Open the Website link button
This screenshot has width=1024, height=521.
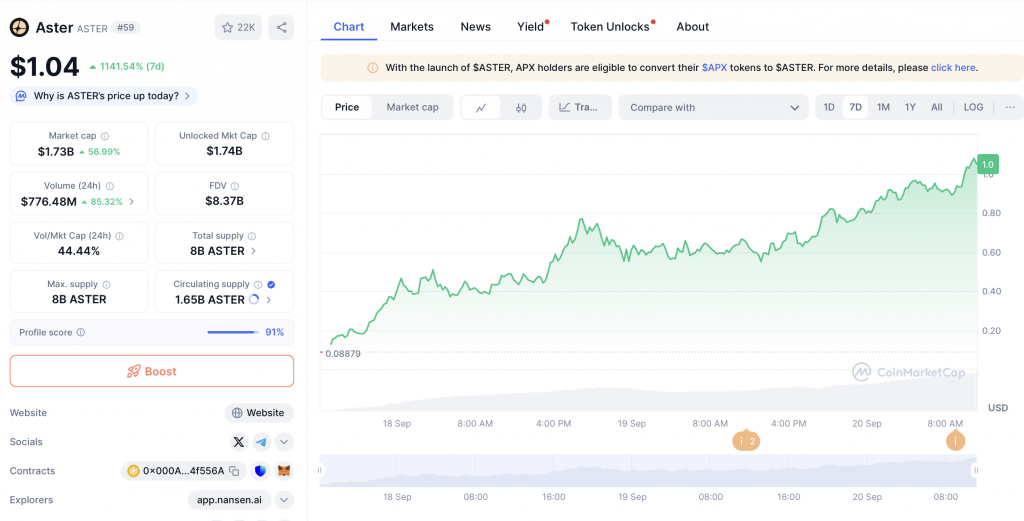tap(259, 413)
